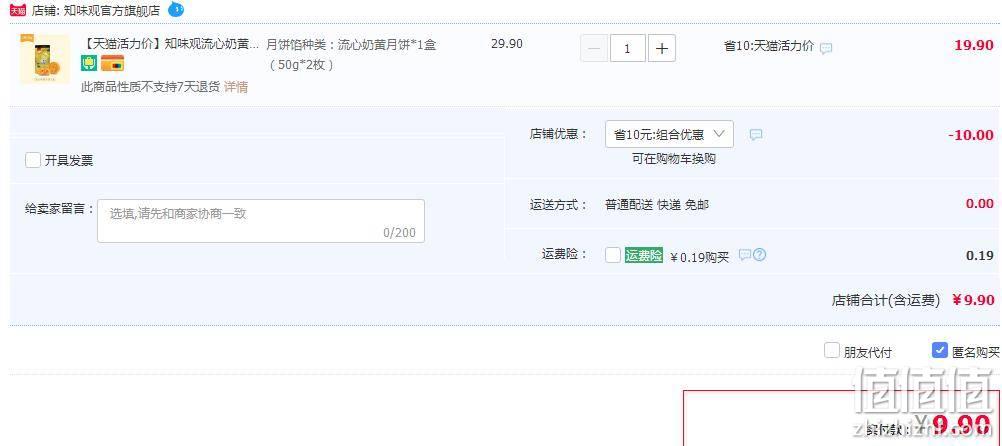The width and height of the screenshot is (1002, 446).
Task: Click the mooncake product thumbnail
Action: coord(45,59)
